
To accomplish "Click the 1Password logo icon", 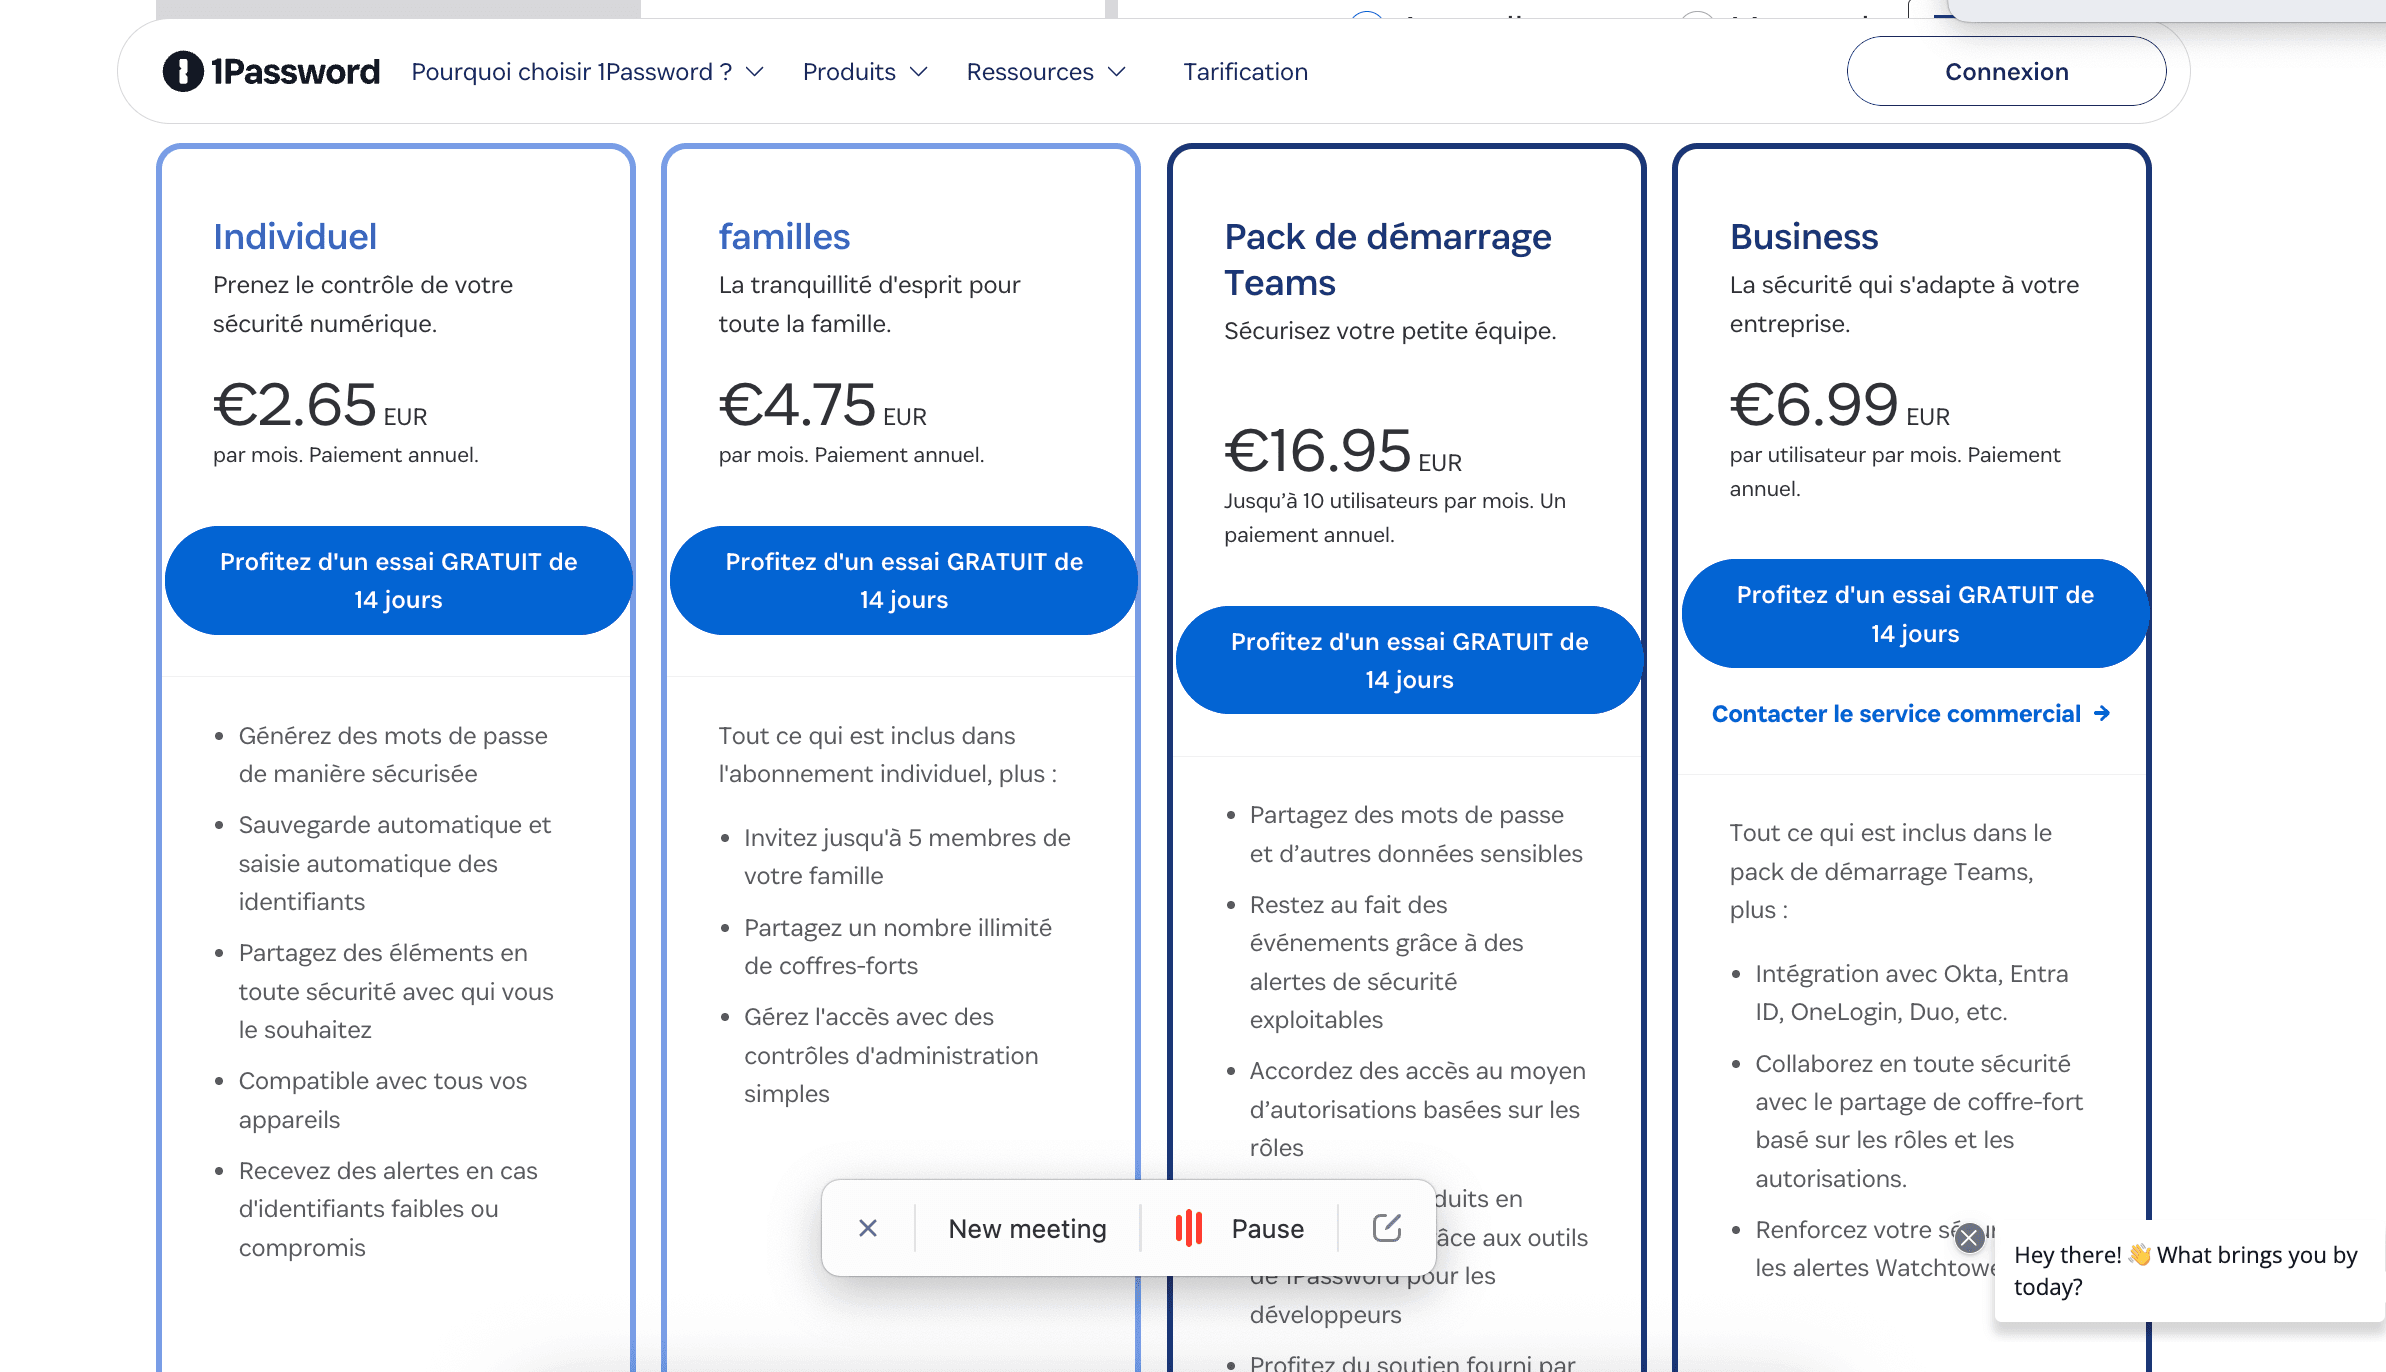I will coord(185,71).
